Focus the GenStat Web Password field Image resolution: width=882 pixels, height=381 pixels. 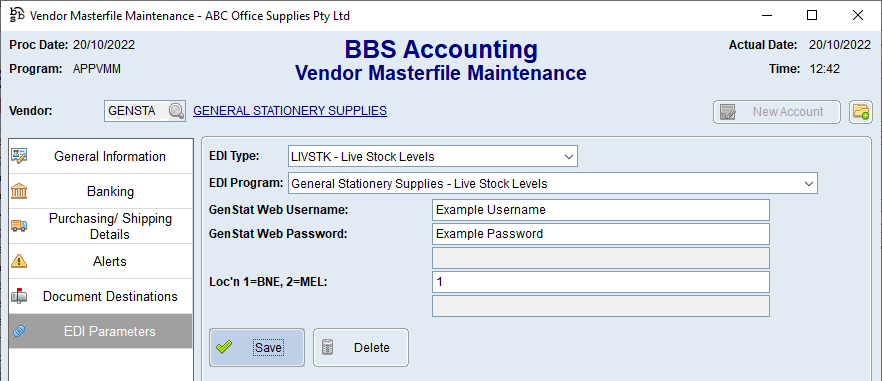click(600, 234)
